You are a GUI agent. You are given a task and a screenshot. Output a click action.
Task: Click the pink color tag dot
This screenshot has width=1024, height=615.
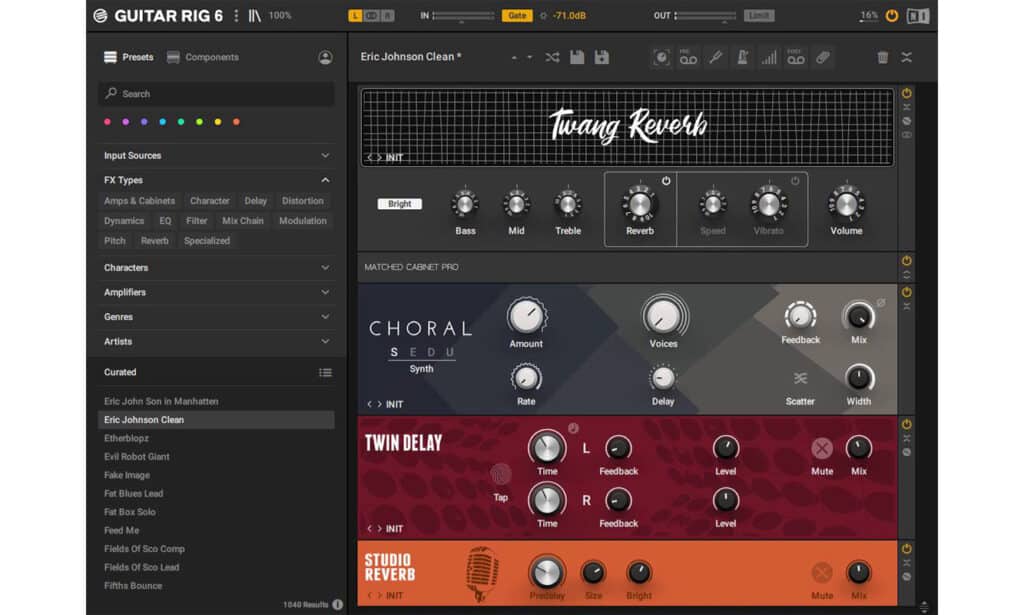(x=108, y=122)
